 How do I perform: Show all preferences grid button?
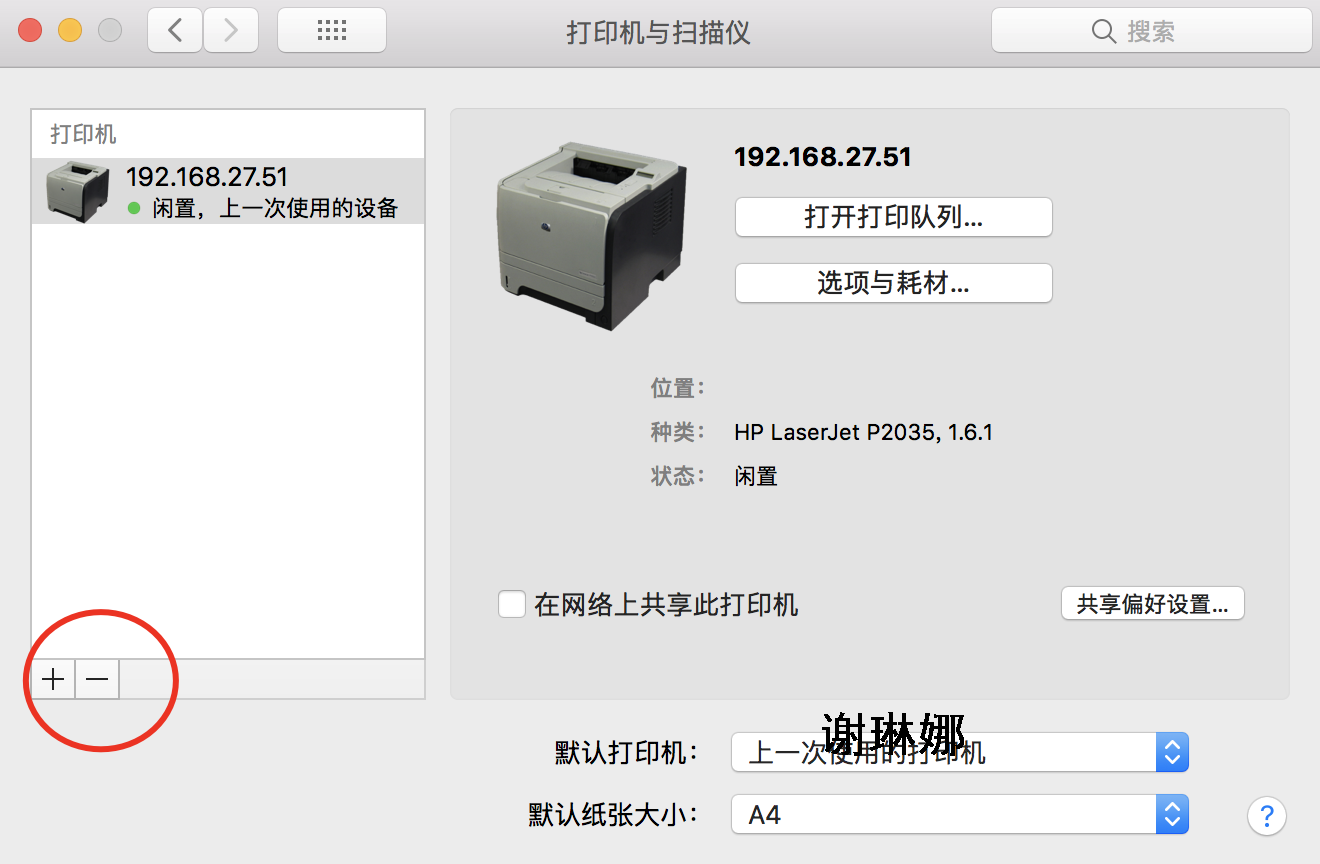331,31
